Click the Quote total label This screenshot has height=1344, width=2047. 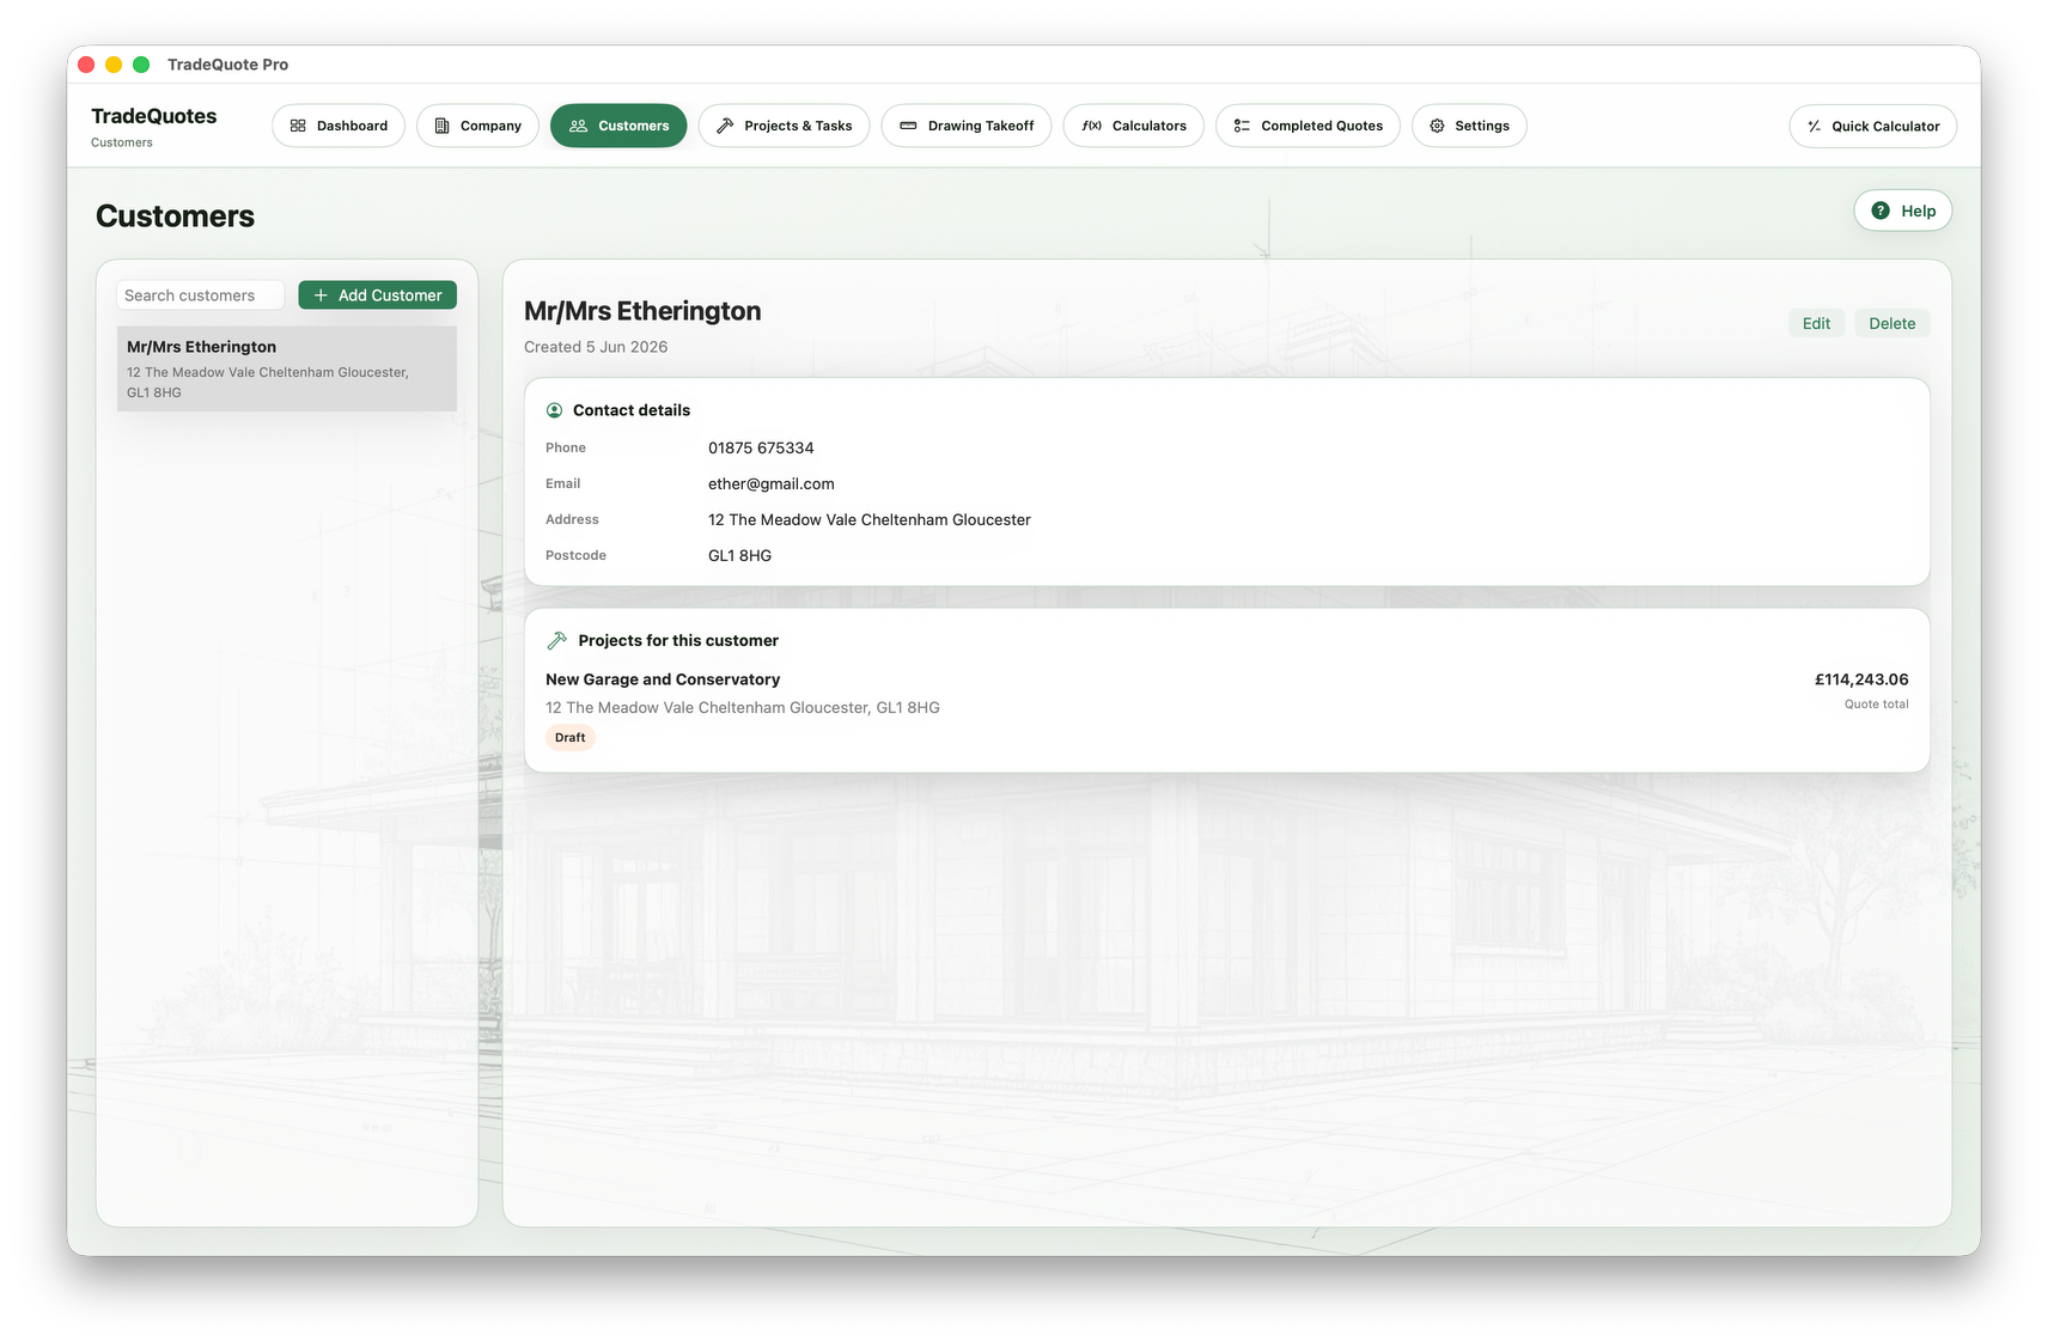tap(1876, 705)
